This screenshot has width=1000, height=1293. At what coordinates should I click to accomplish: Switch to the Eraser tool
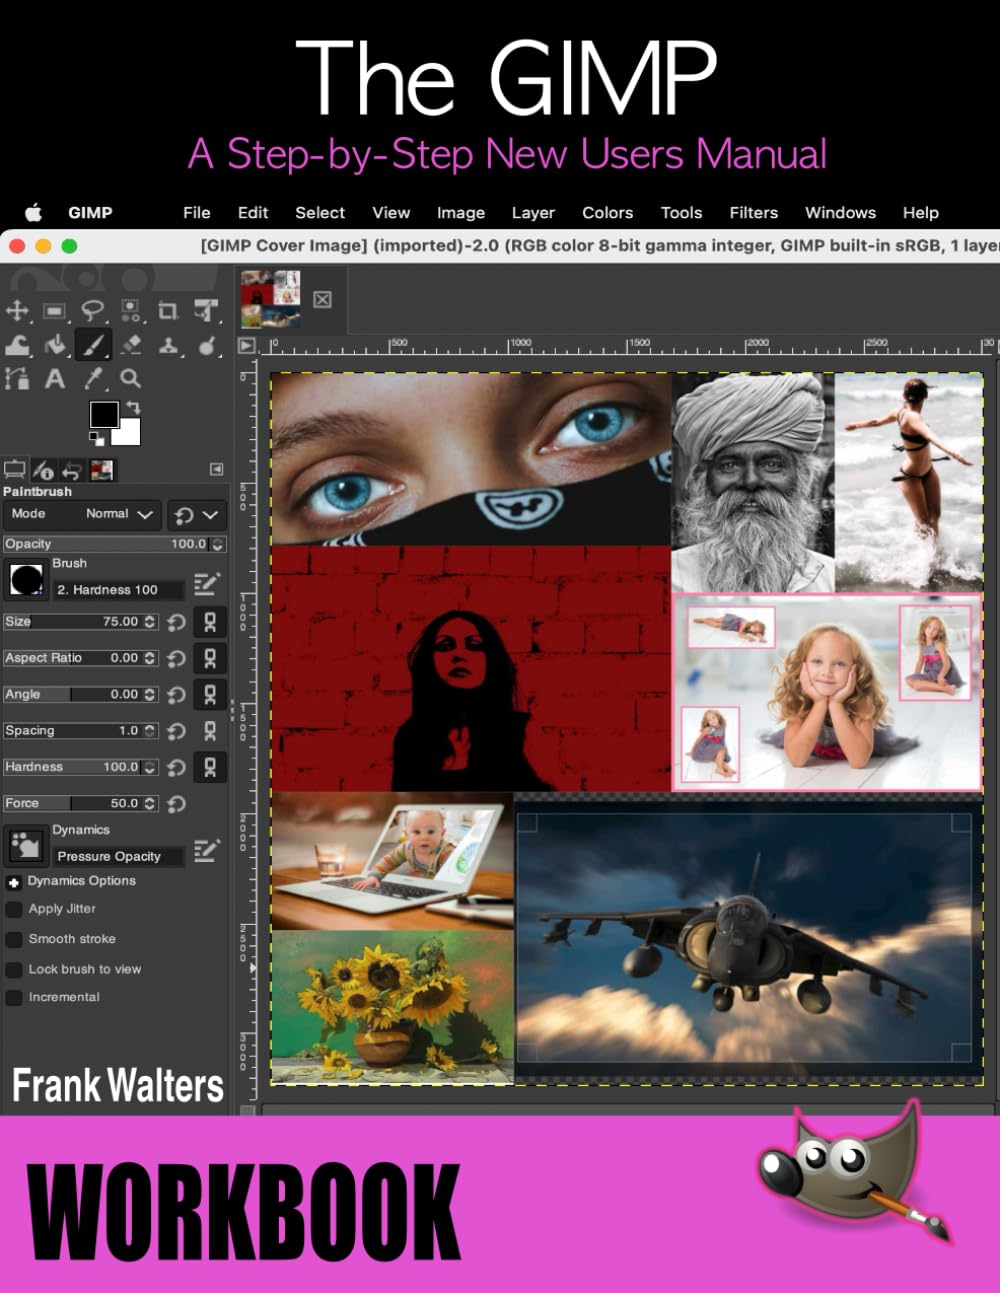[130, 345]
